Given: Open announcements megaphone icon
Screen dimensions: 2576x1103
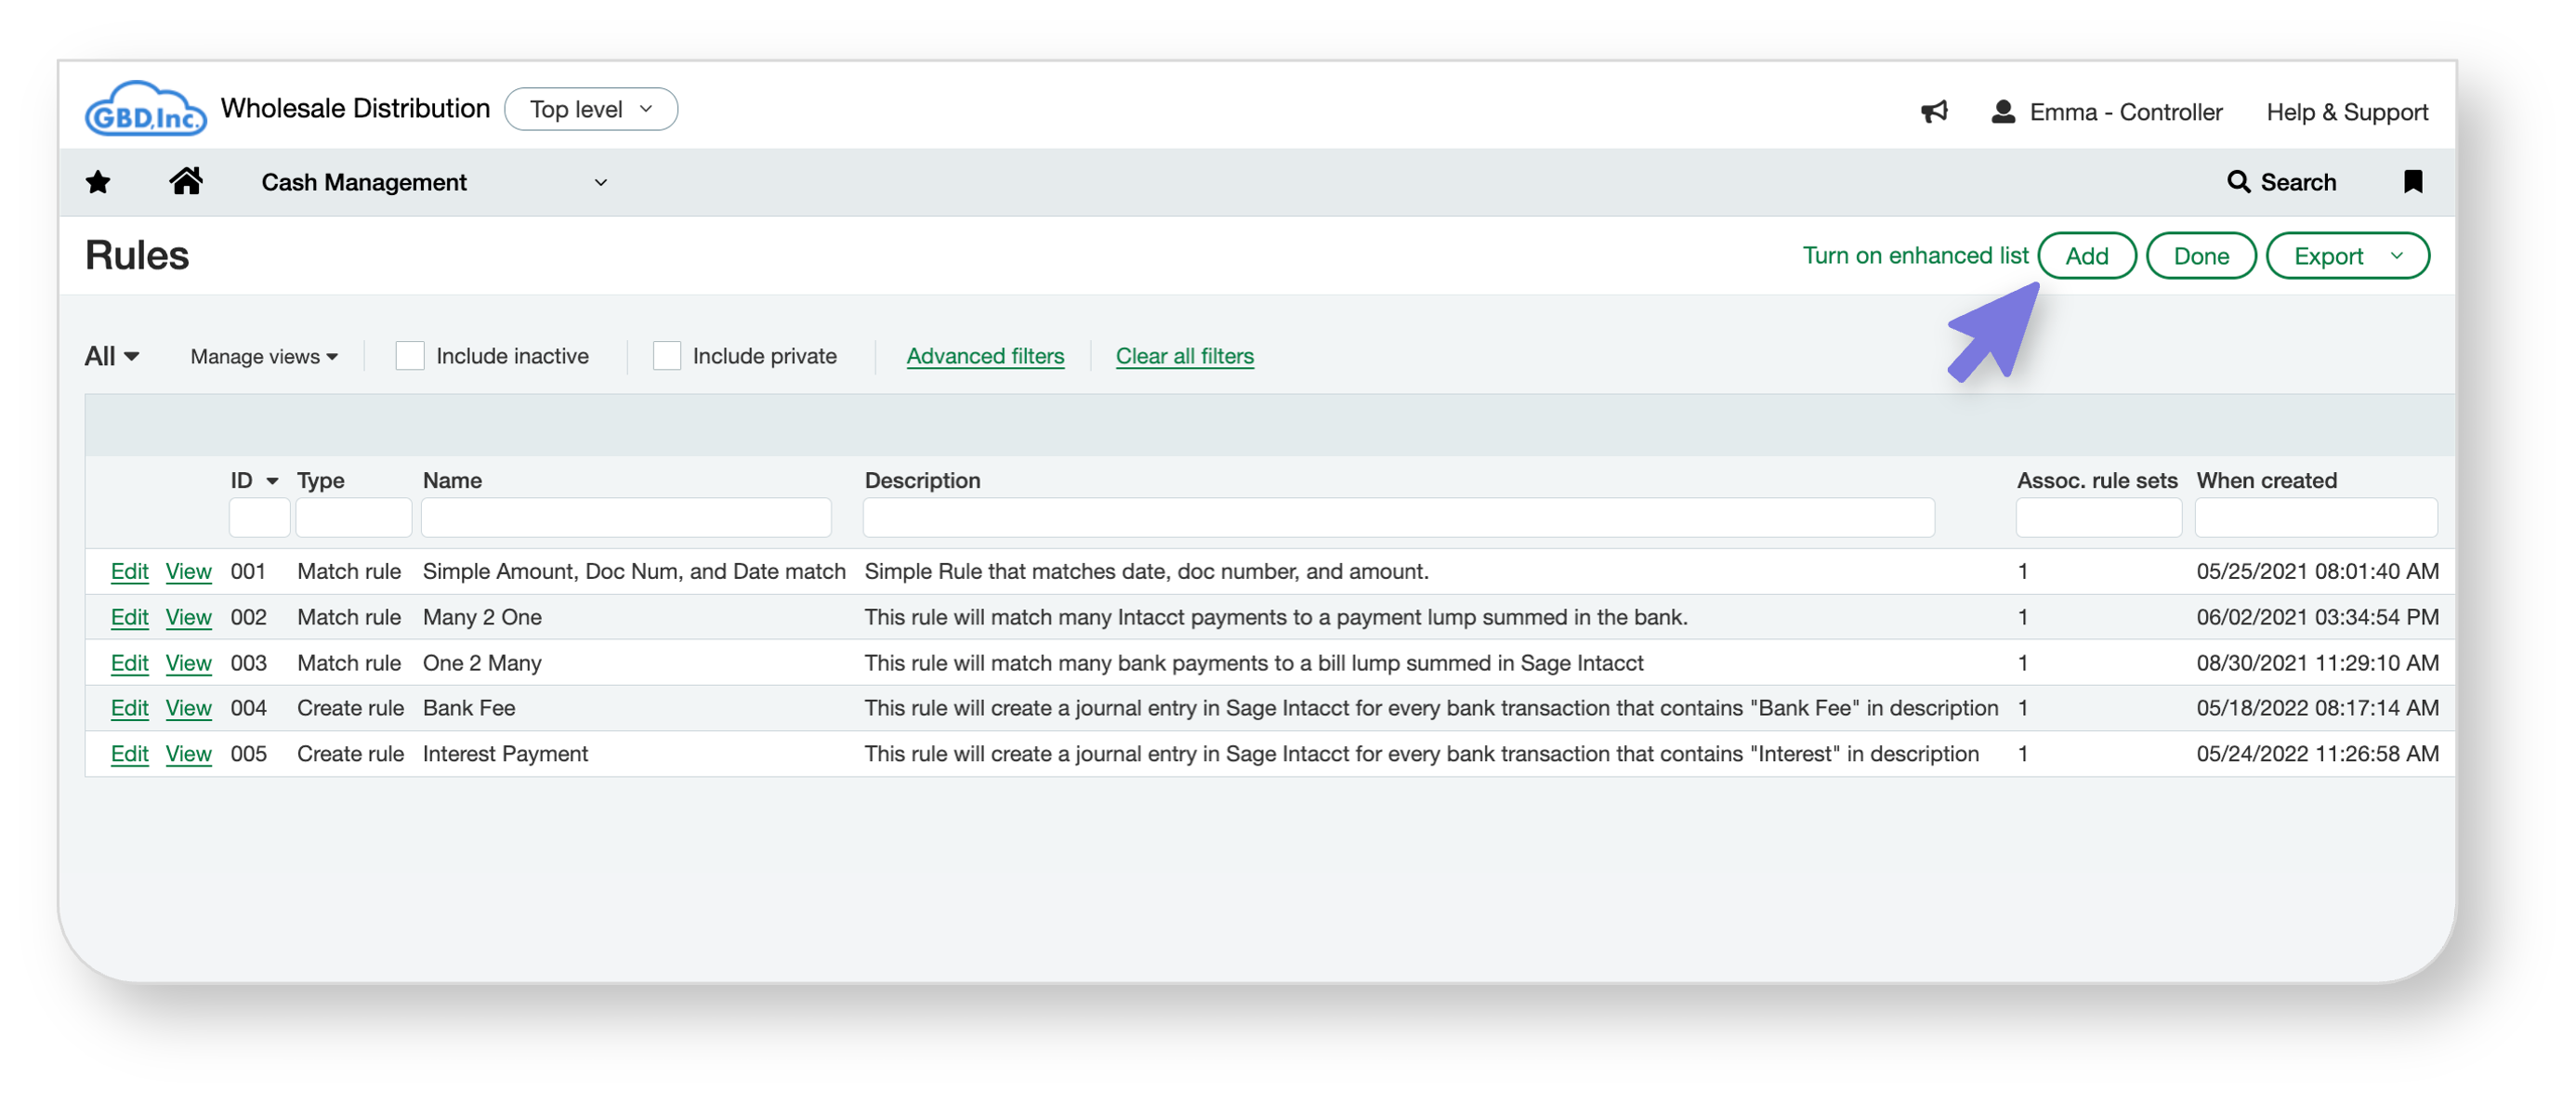Looking at the screenshot, I should tap(1934, 112).
